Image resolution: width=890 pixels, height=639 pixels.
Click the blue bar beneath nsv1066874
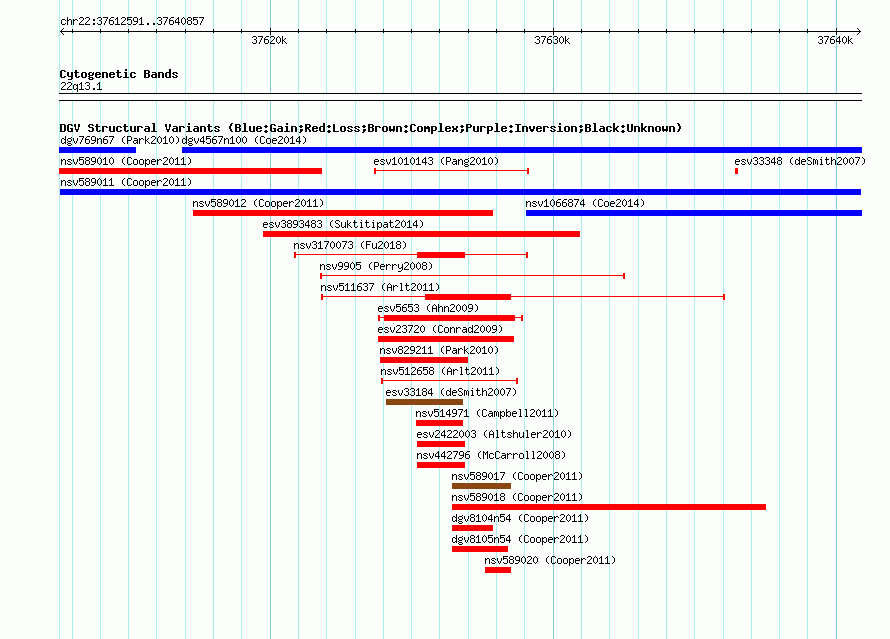click(x=694, y=213)
